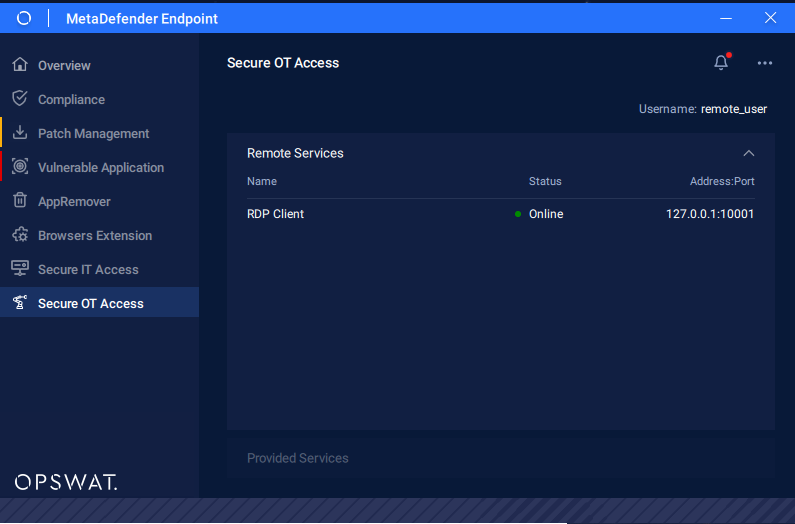Click the Address:Port column header

[722, 182]
